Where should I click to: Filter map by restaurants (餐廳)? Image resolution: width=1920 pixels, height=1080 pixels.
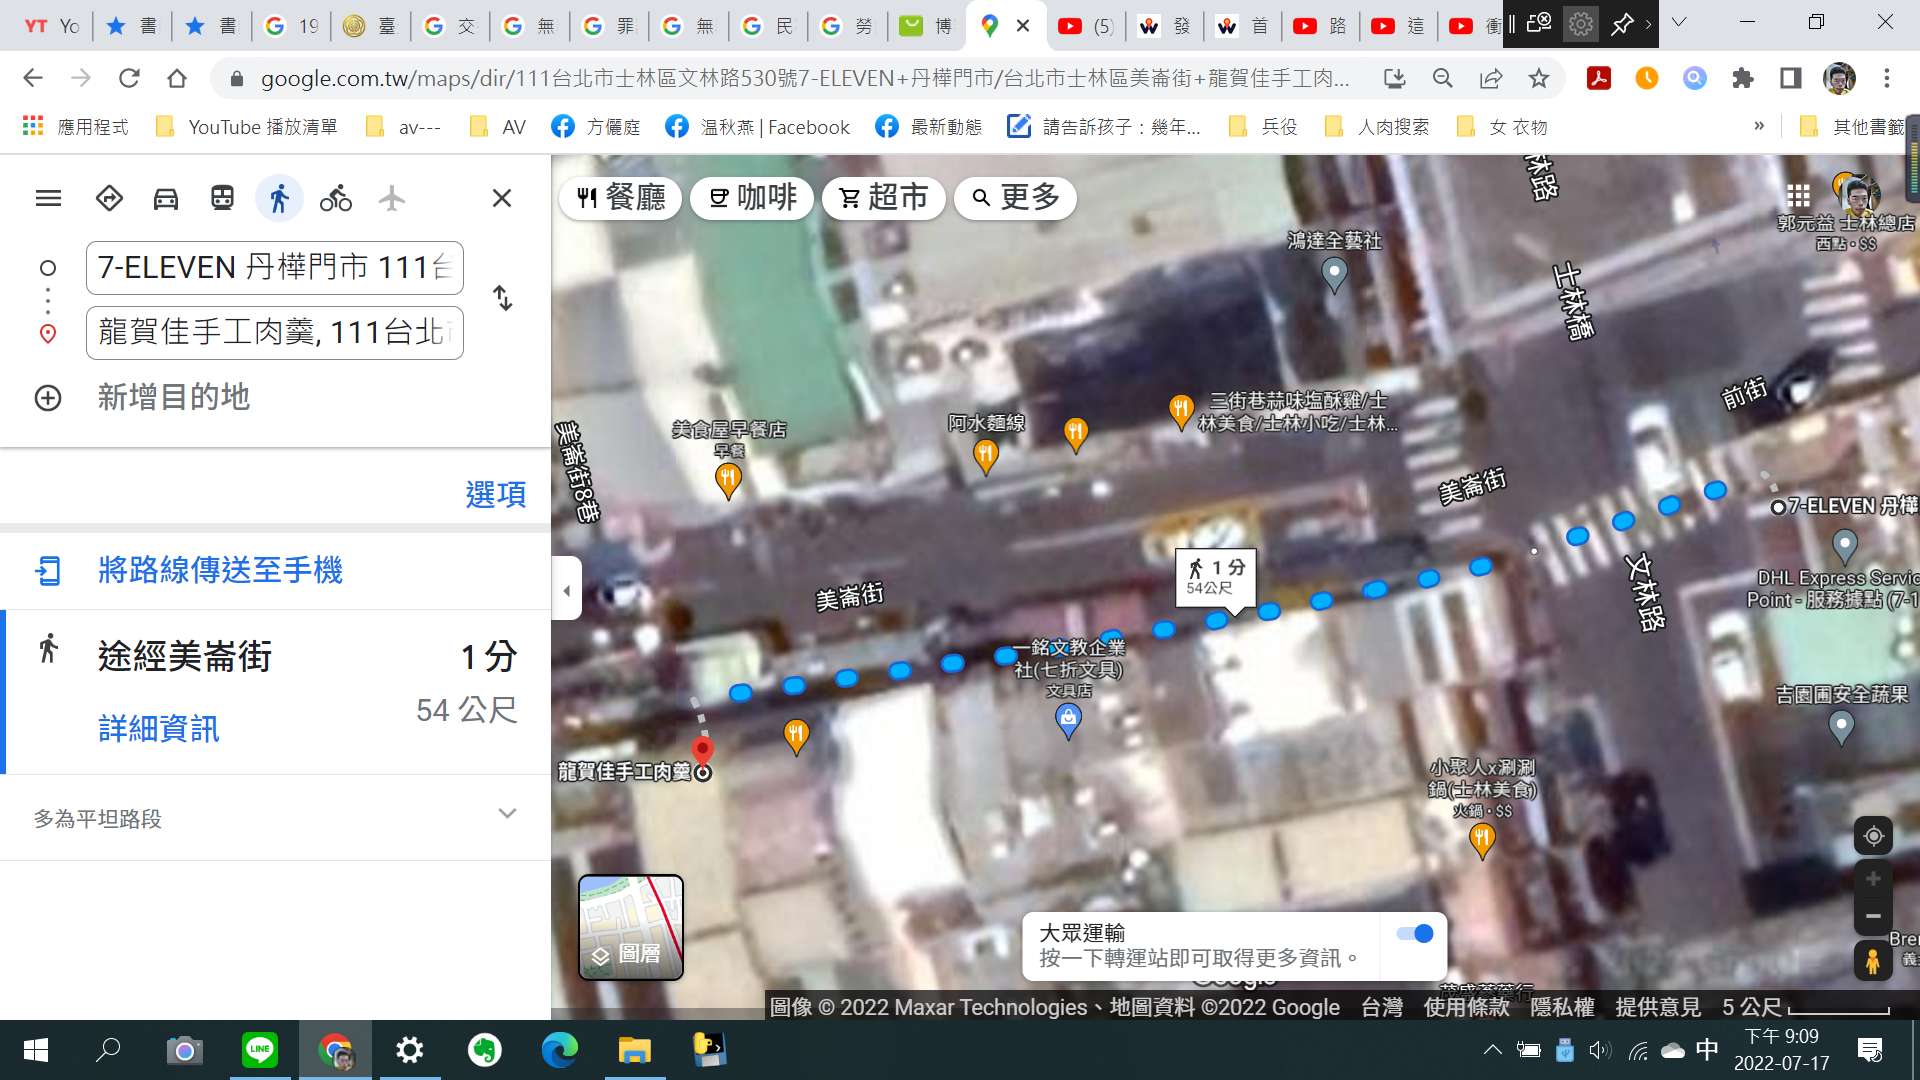point(620,197)
